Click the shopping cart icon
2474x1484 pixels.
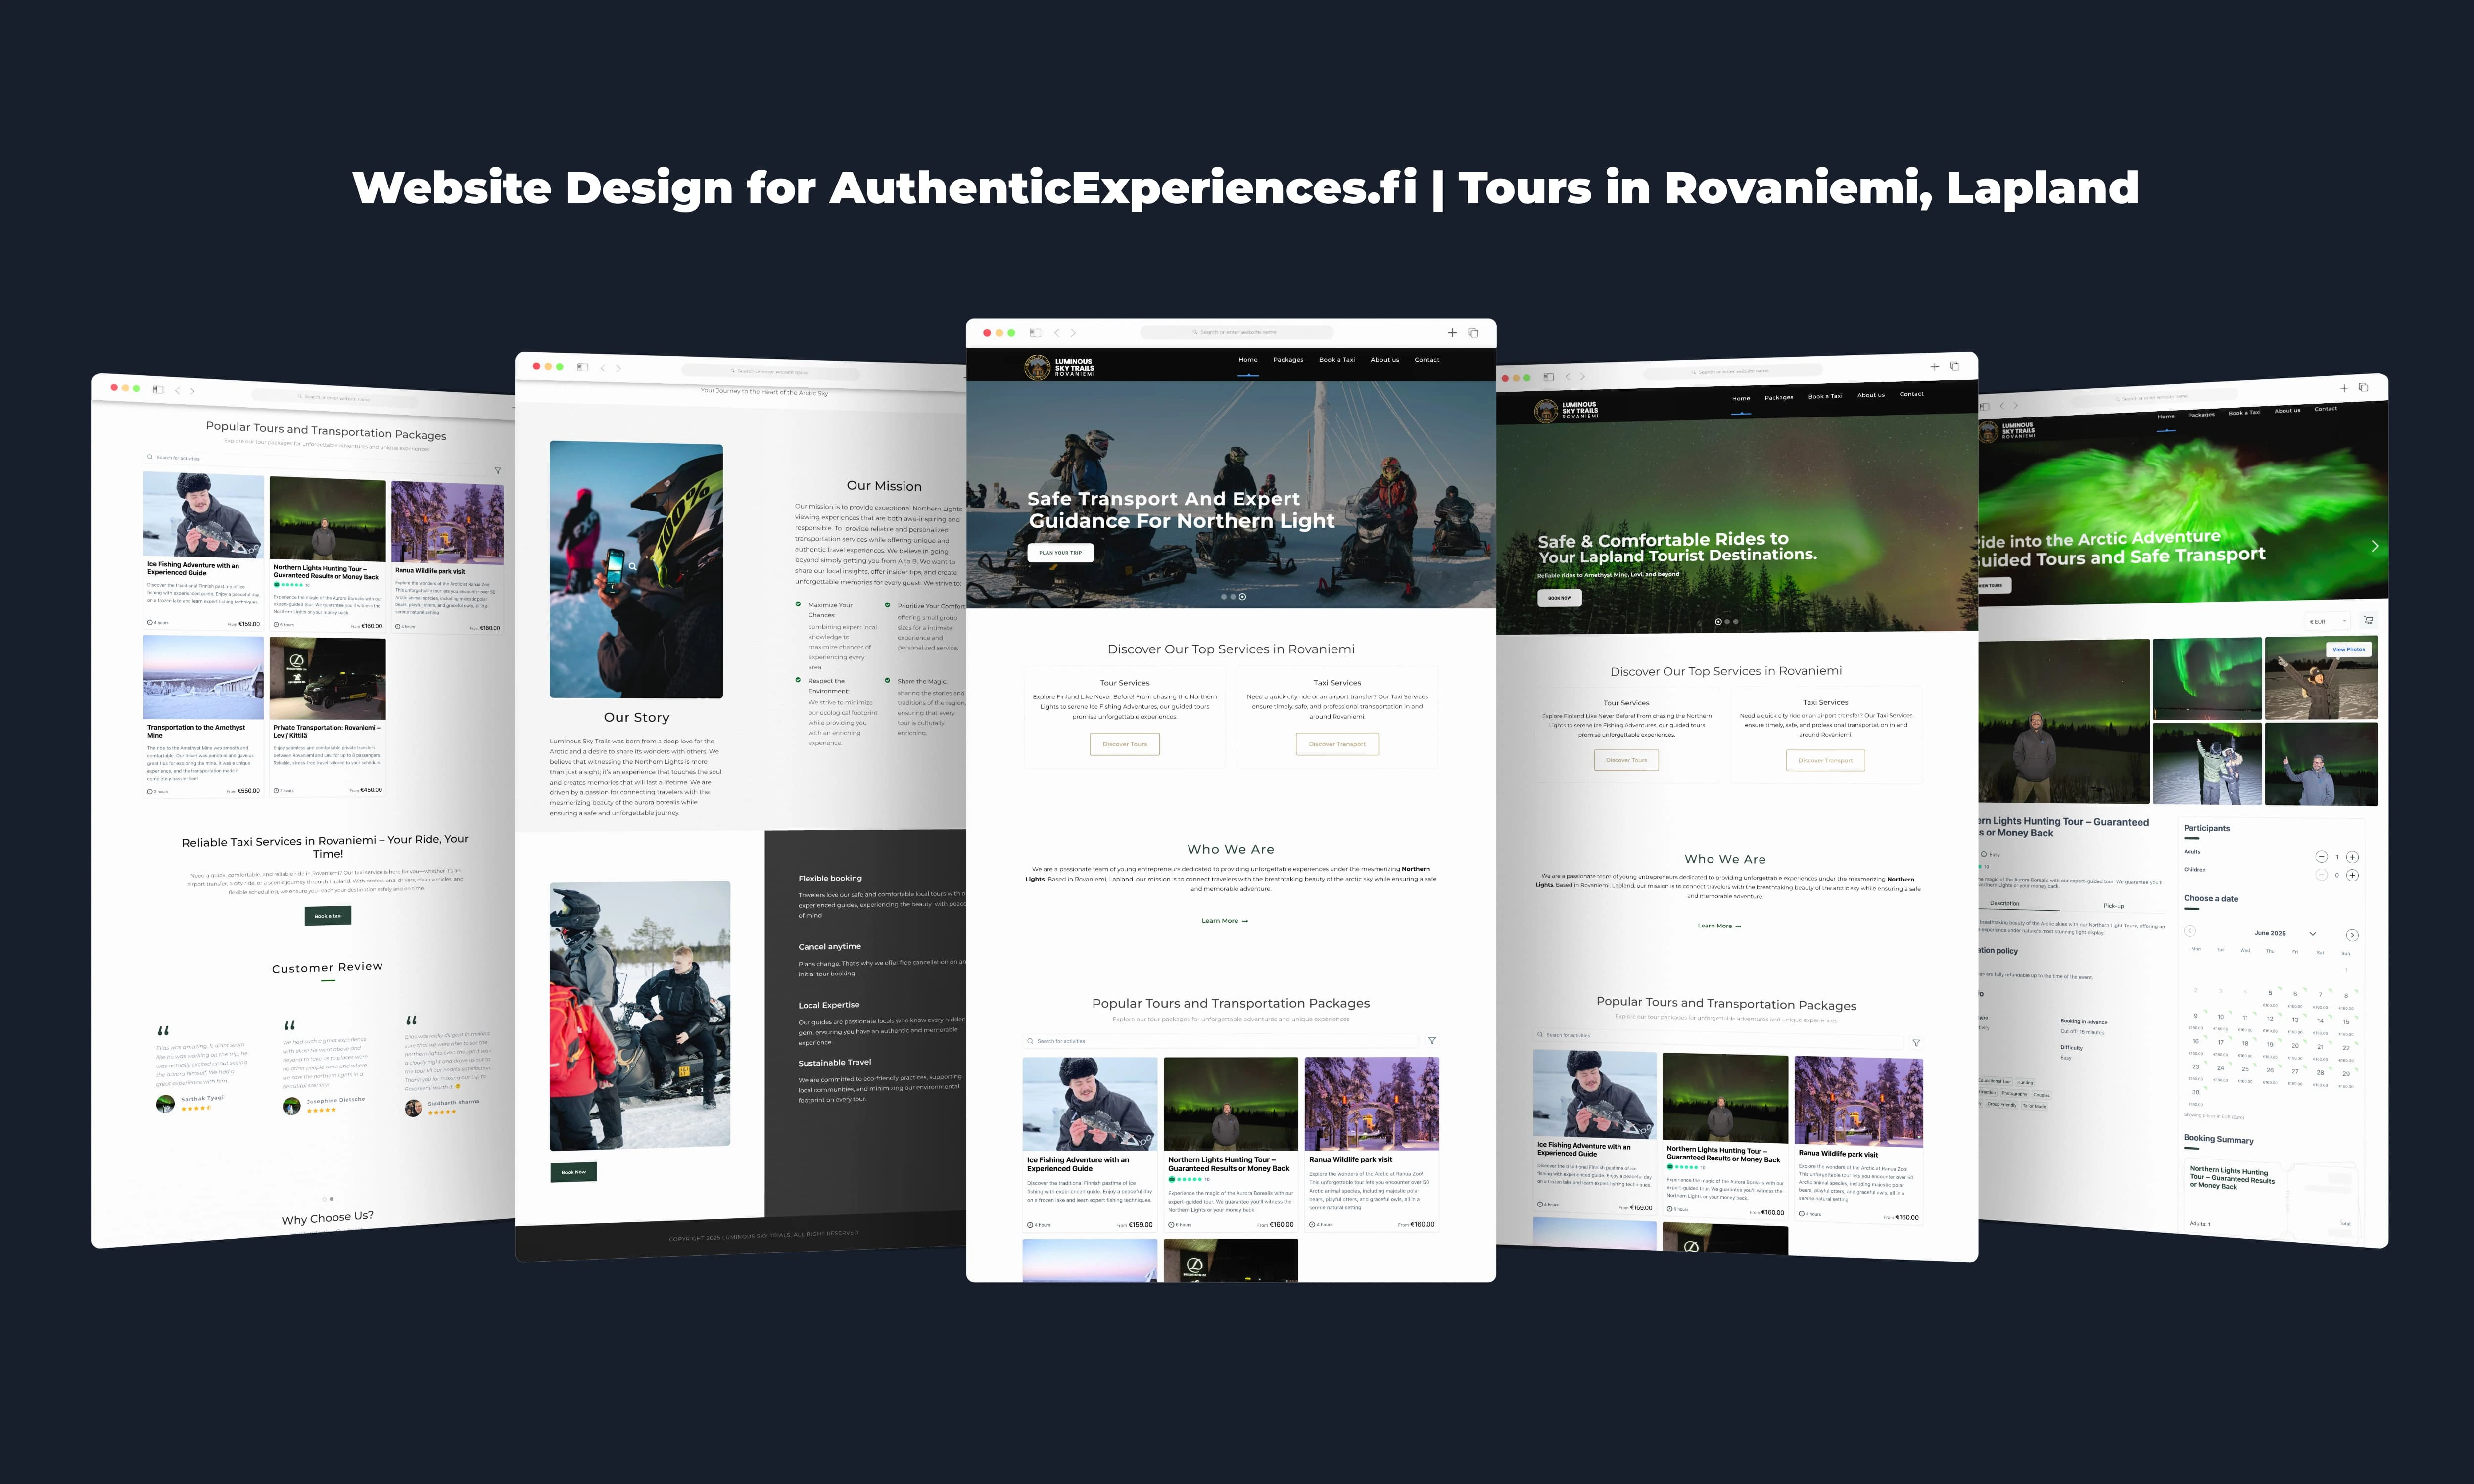[2368, 620]
